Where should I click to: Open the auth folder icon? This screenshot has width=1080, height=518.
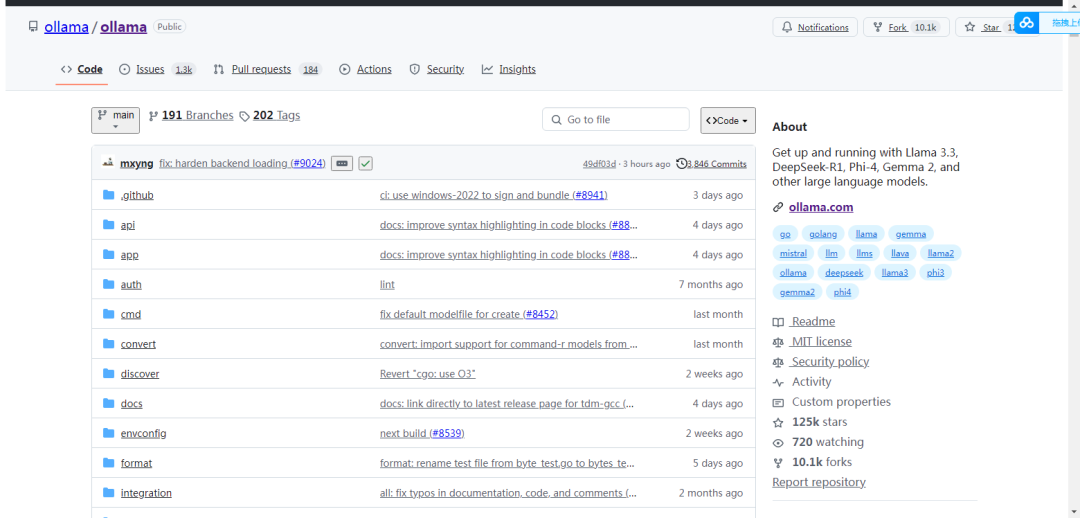pos(108,284)
